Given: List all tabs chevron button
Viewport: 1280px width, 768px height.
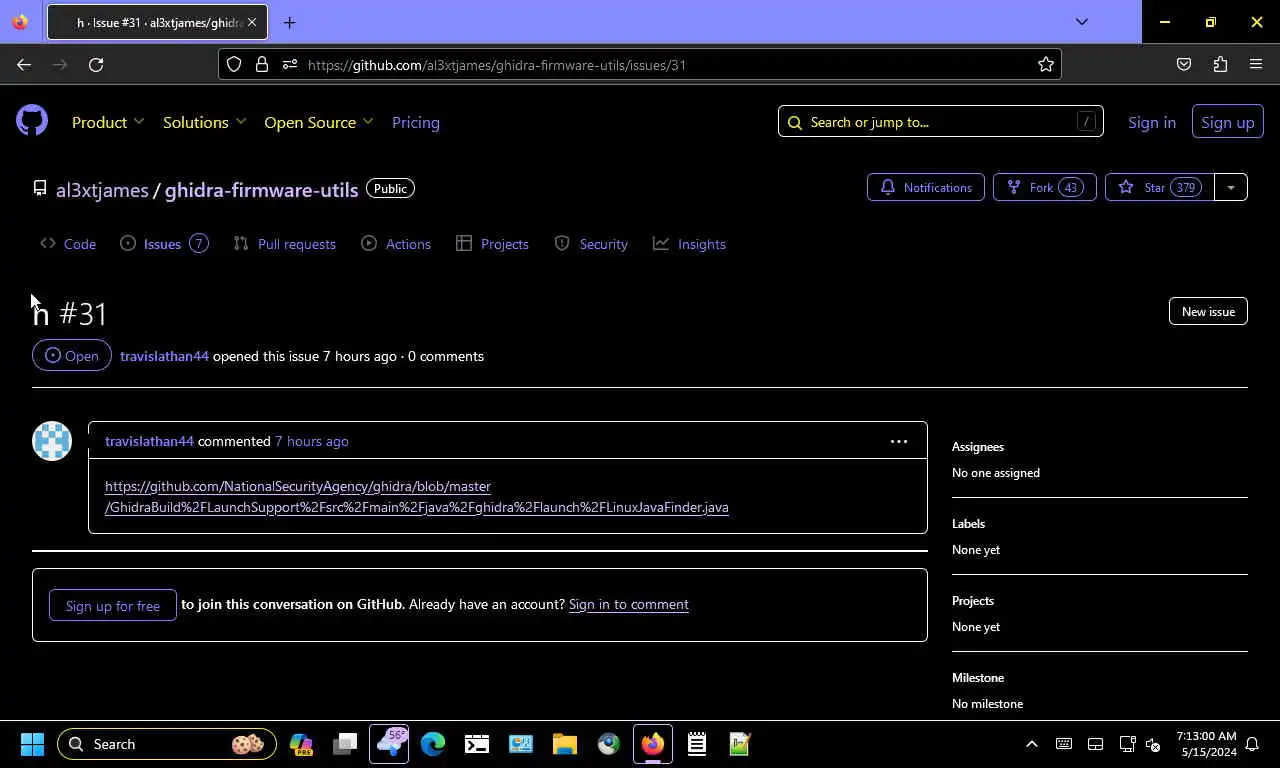Looking at the screenshot, I should pyautogui.click(x=1081, y=22).
